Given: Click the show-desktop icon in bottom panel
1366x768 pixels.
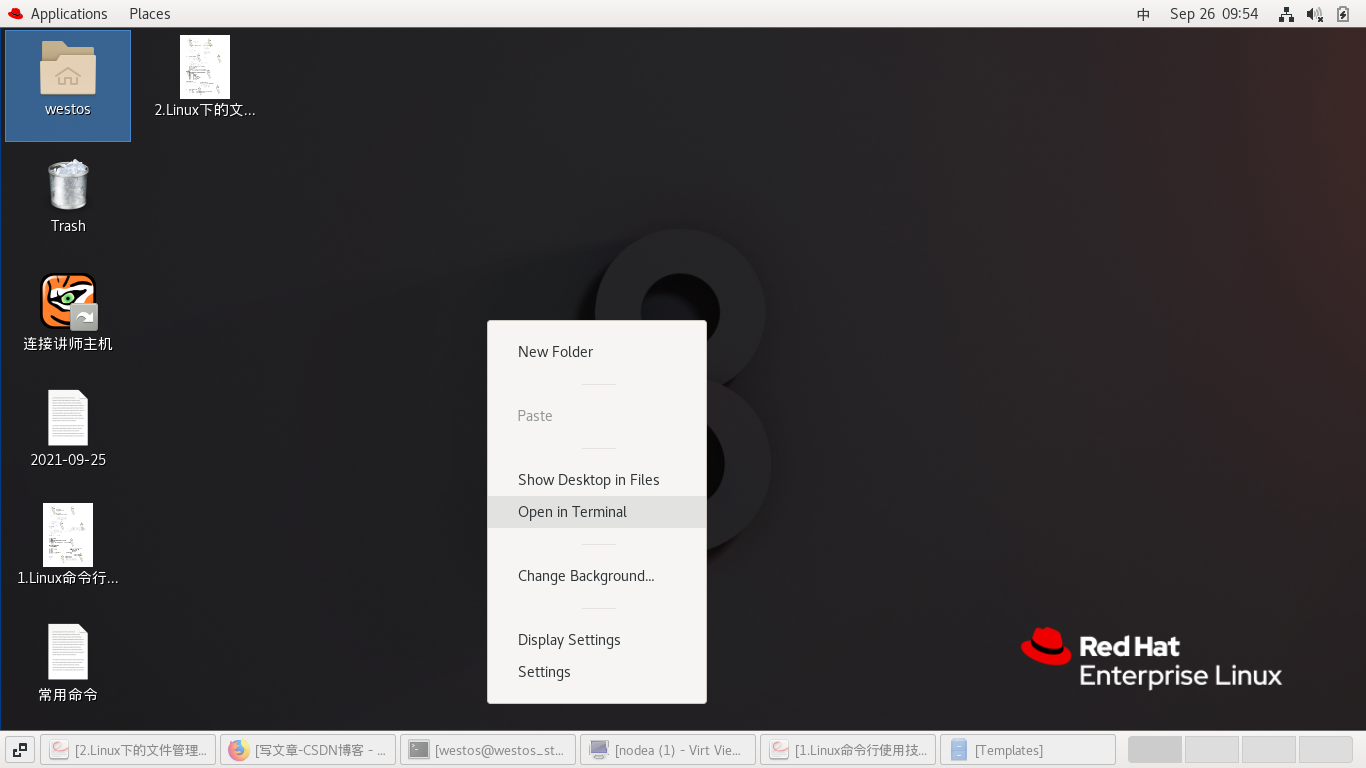Looking at the screenshot, I should (20, 750).
